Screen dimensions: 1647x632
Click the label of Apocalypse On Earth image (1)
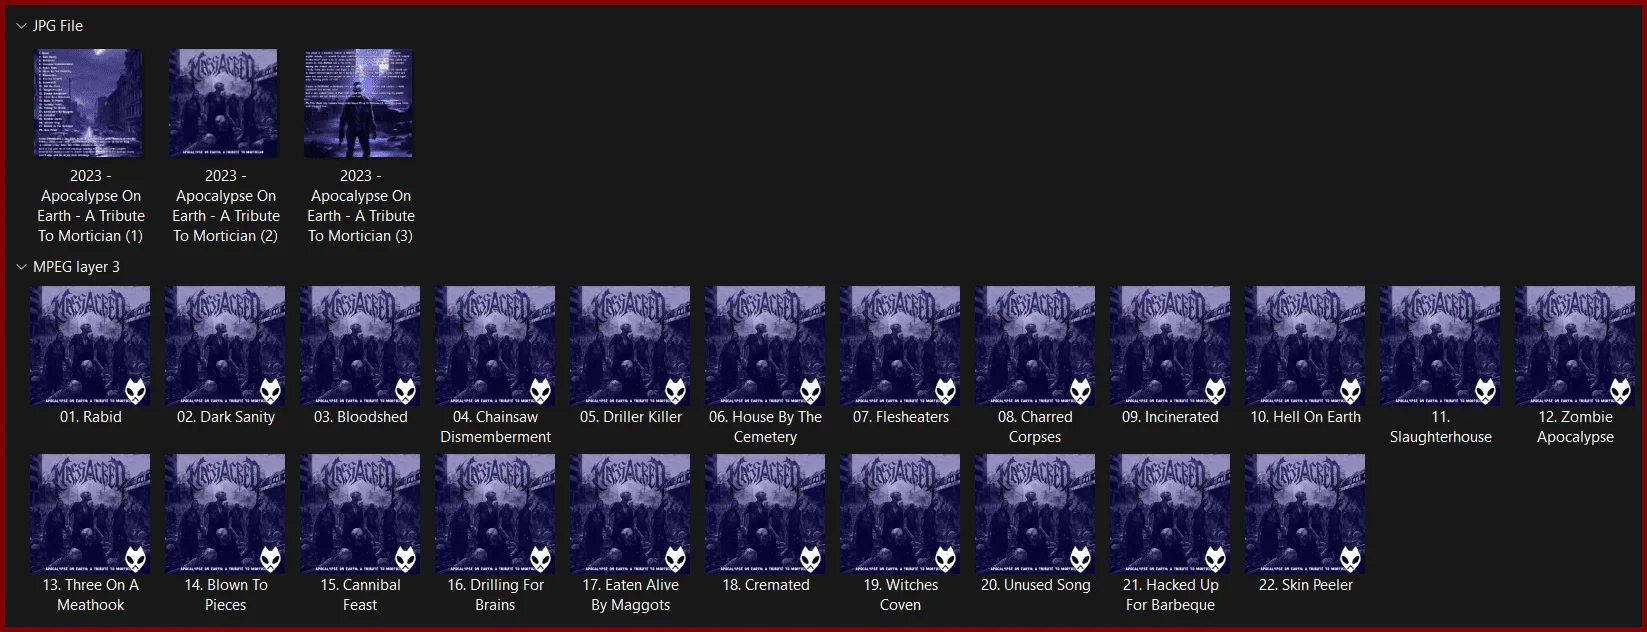coord(90,206)
